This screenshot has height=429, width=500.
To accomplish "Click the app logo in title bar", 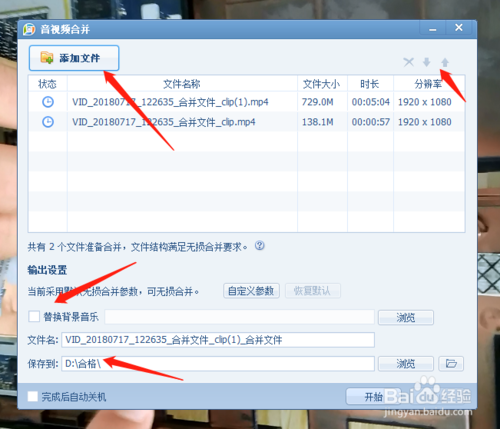I will (x=29, y=29).
